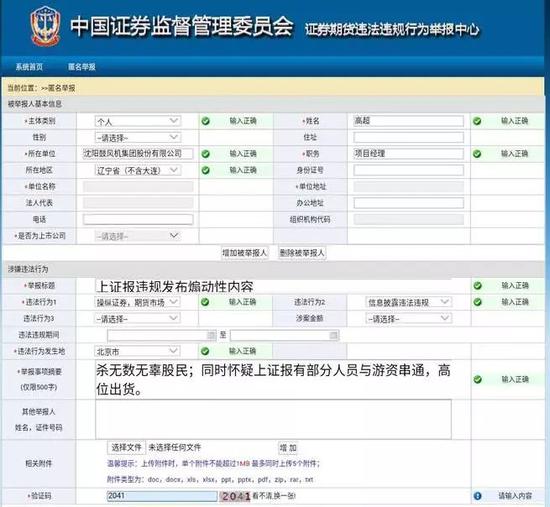Click the green check icon beside 违法行为1

205,302
